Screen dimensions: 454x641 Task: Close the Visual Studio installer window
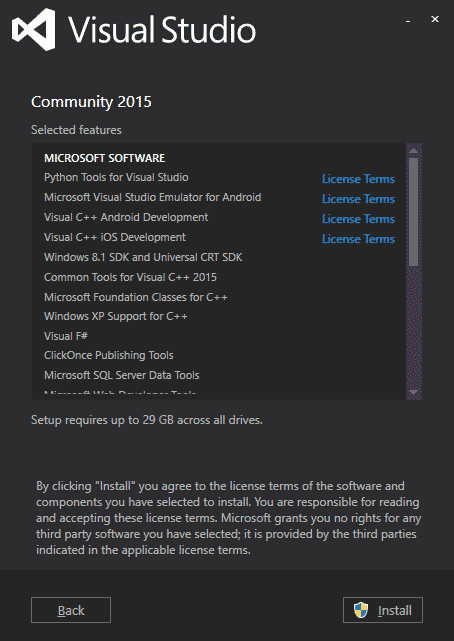(x=435, y=19)
